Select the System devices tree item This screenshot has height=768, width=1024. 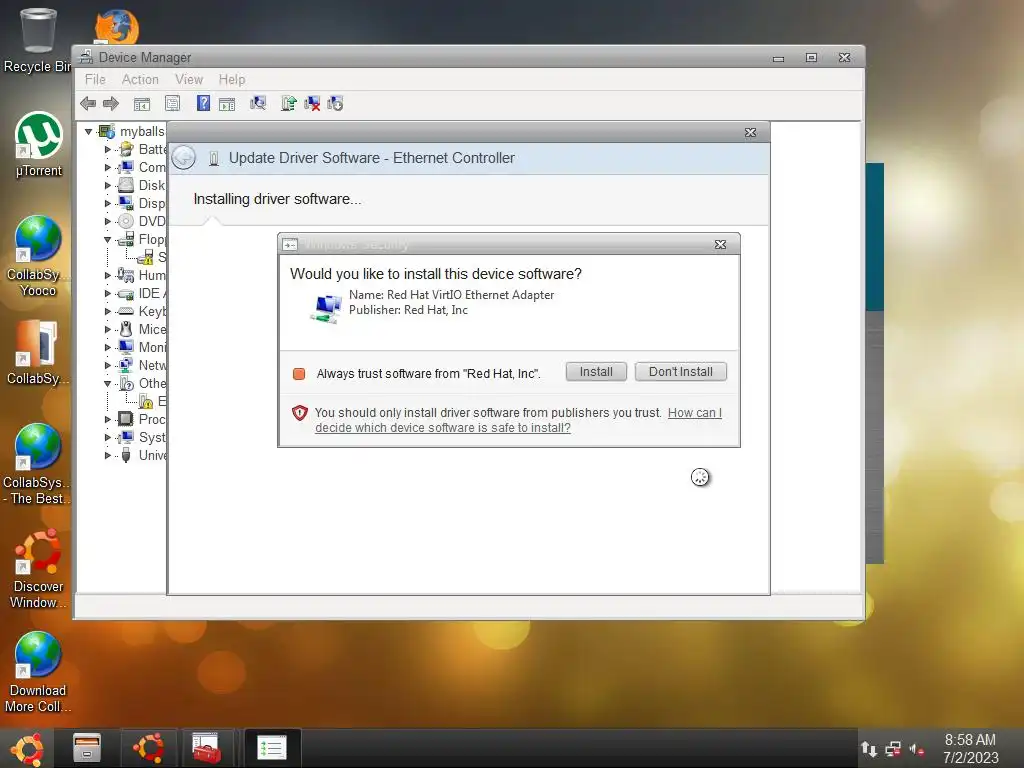[x=152, y=438]
